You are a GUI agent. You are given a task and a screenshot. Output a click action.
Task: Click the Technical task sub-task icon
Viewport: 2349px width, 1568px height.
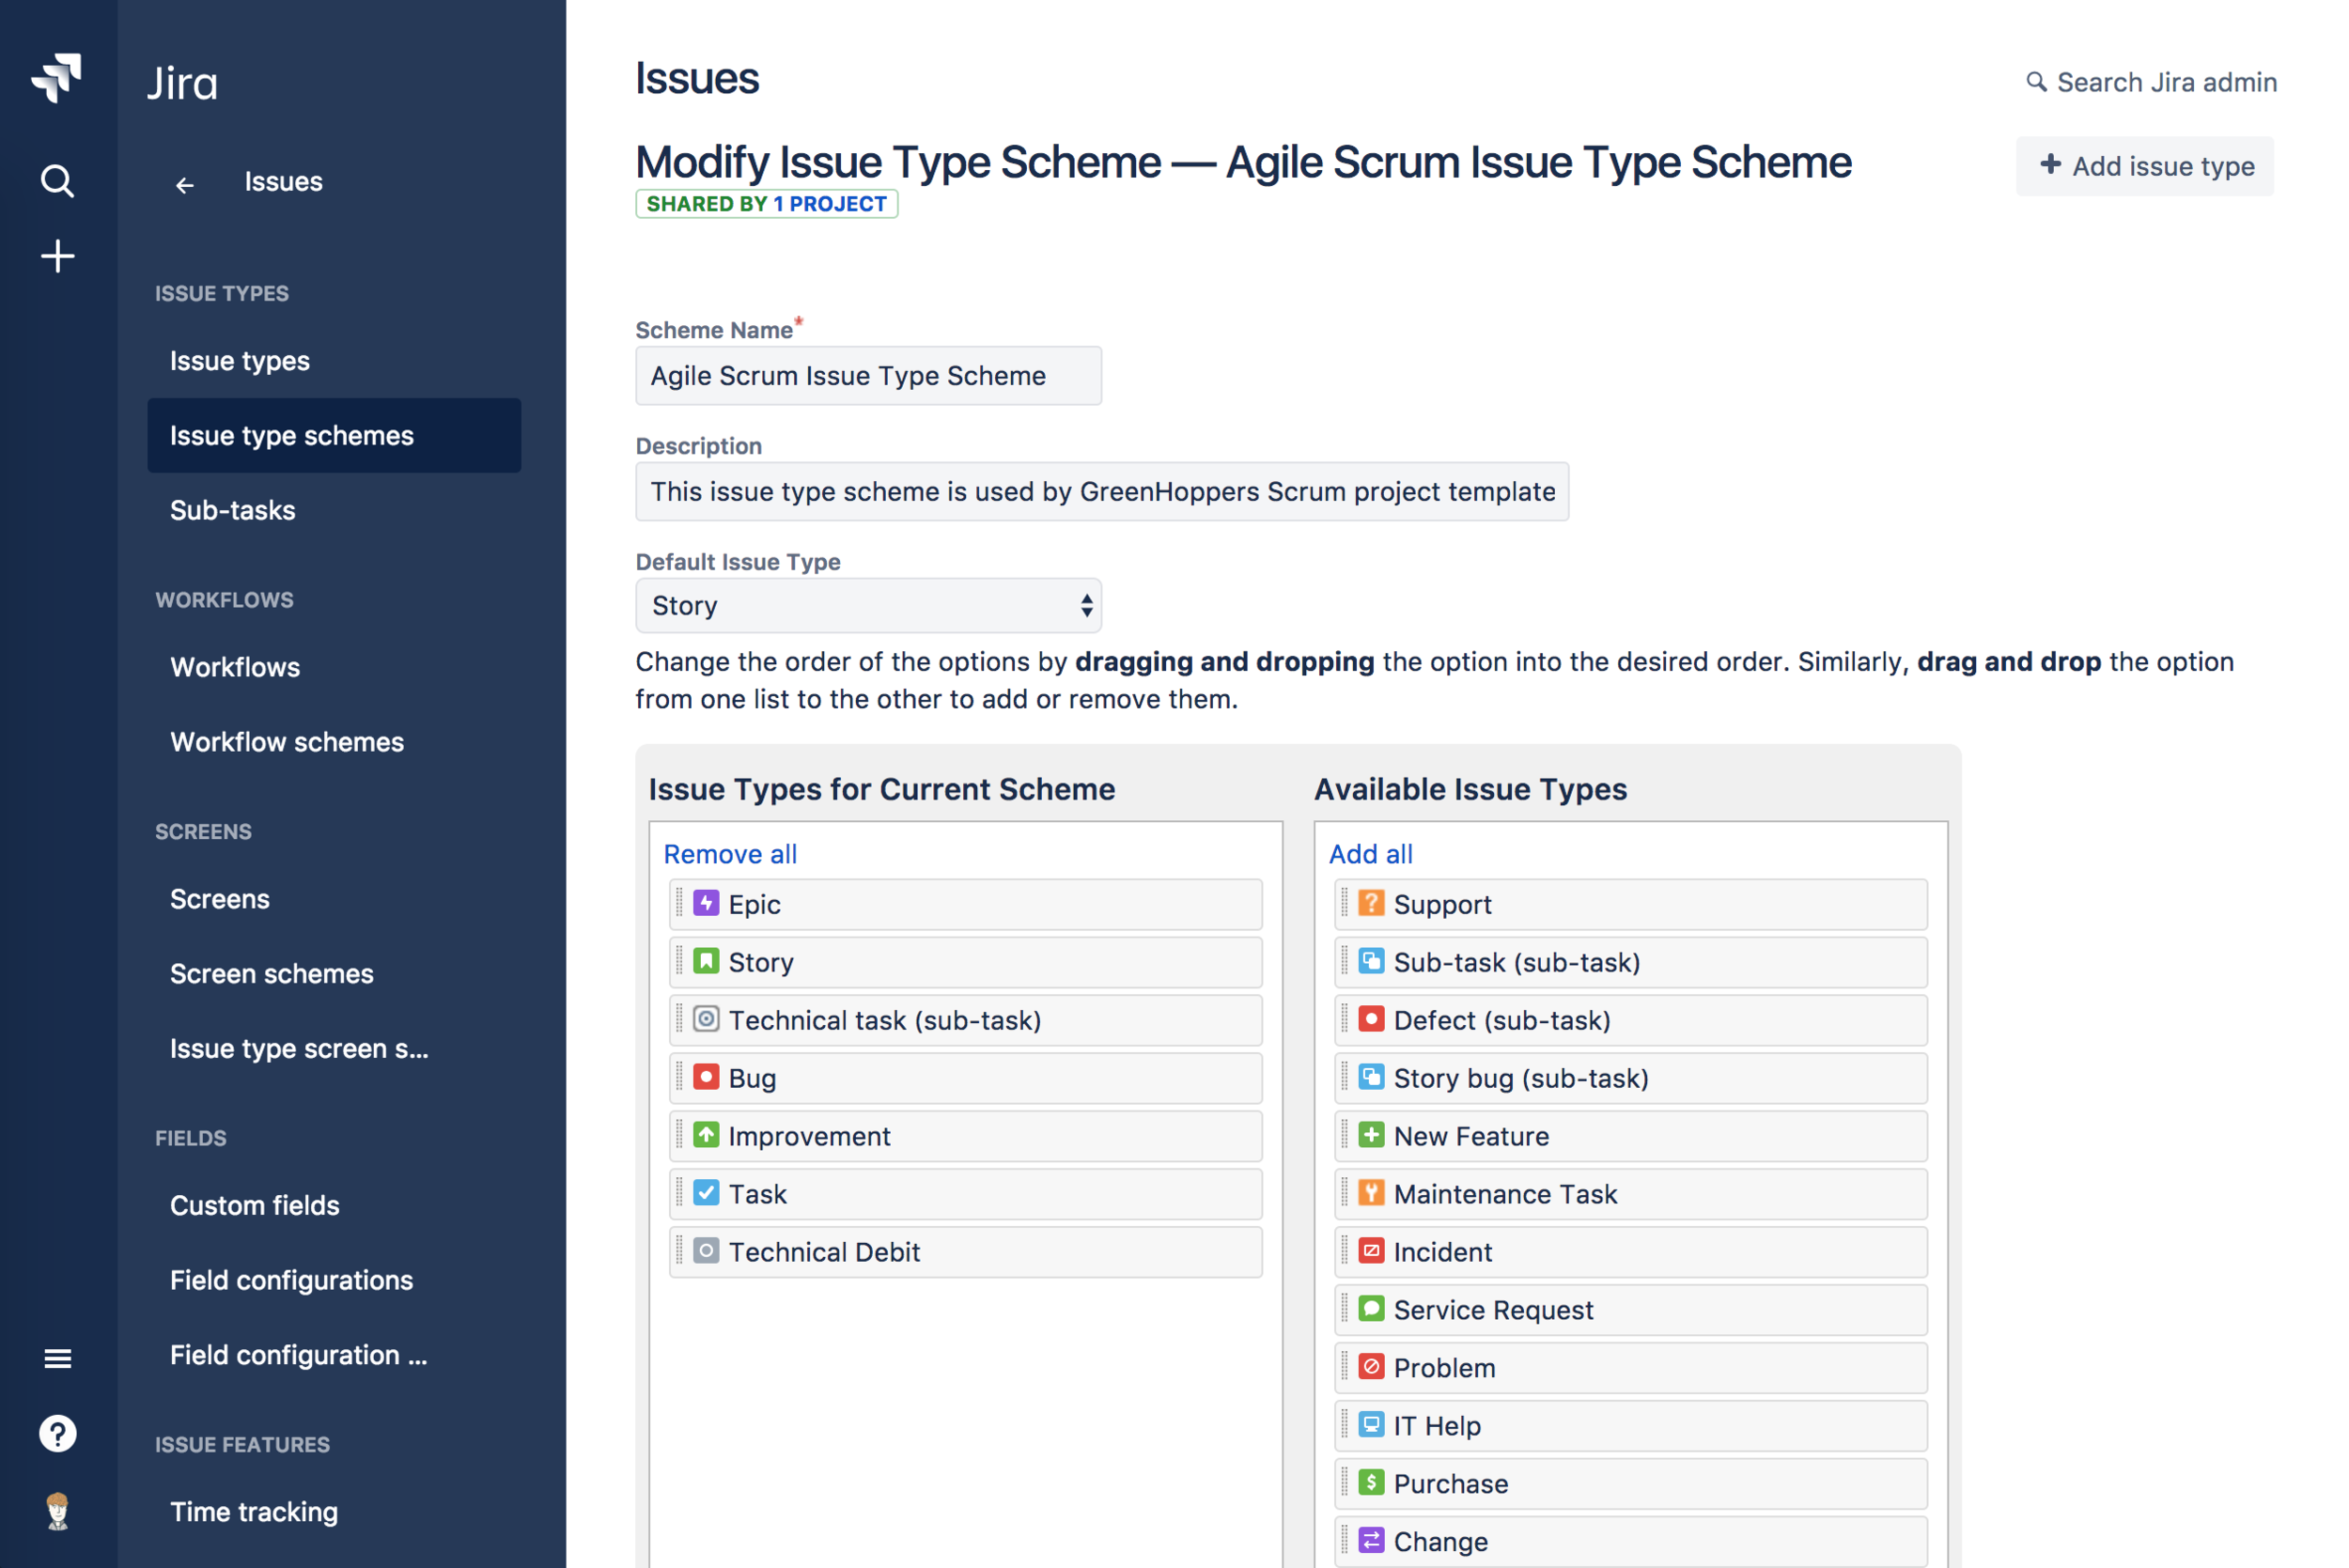[x=706, y=1019]
